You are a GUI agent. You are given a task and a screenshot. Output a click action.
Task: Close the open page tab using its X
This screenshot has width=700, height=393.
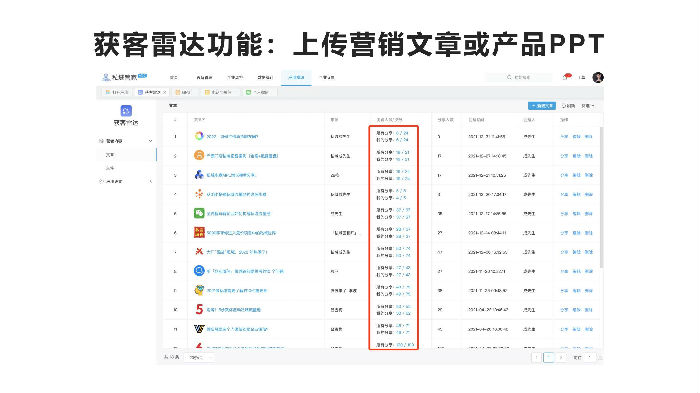click(x=164, y=92)
